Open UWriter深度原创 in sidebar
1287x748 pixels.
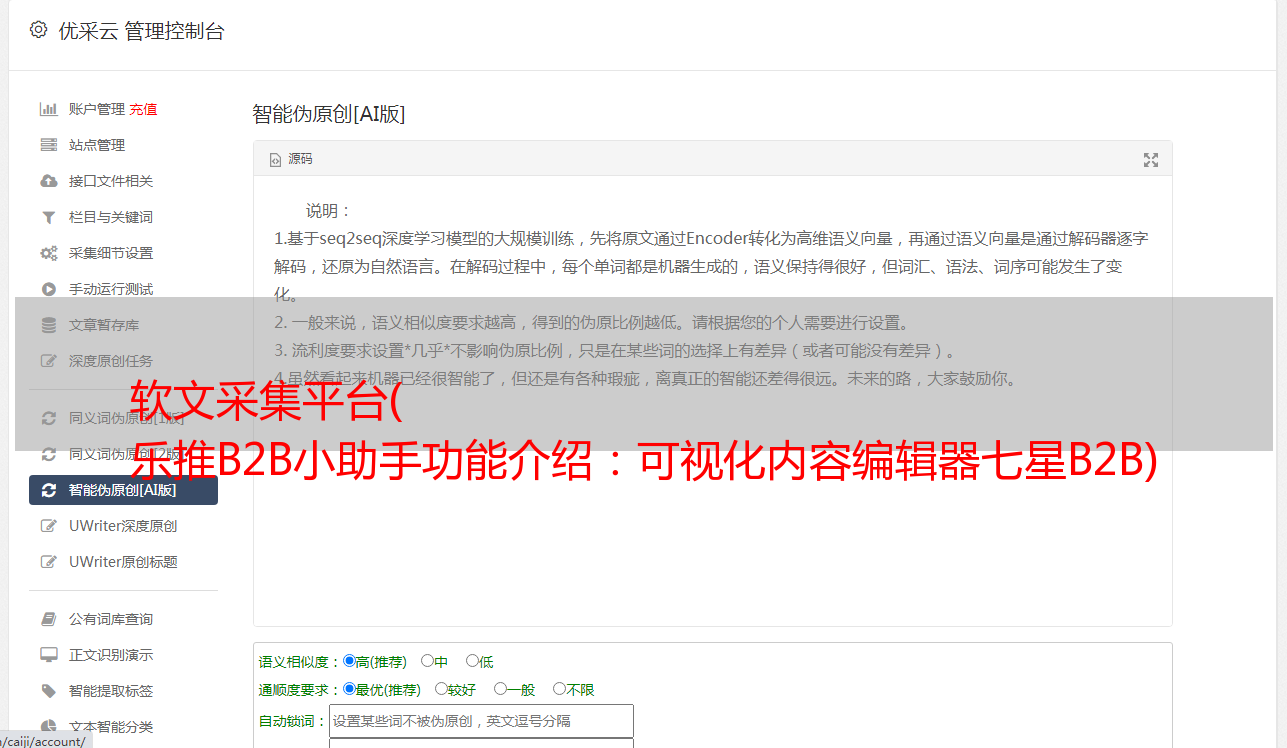point(123,526)
